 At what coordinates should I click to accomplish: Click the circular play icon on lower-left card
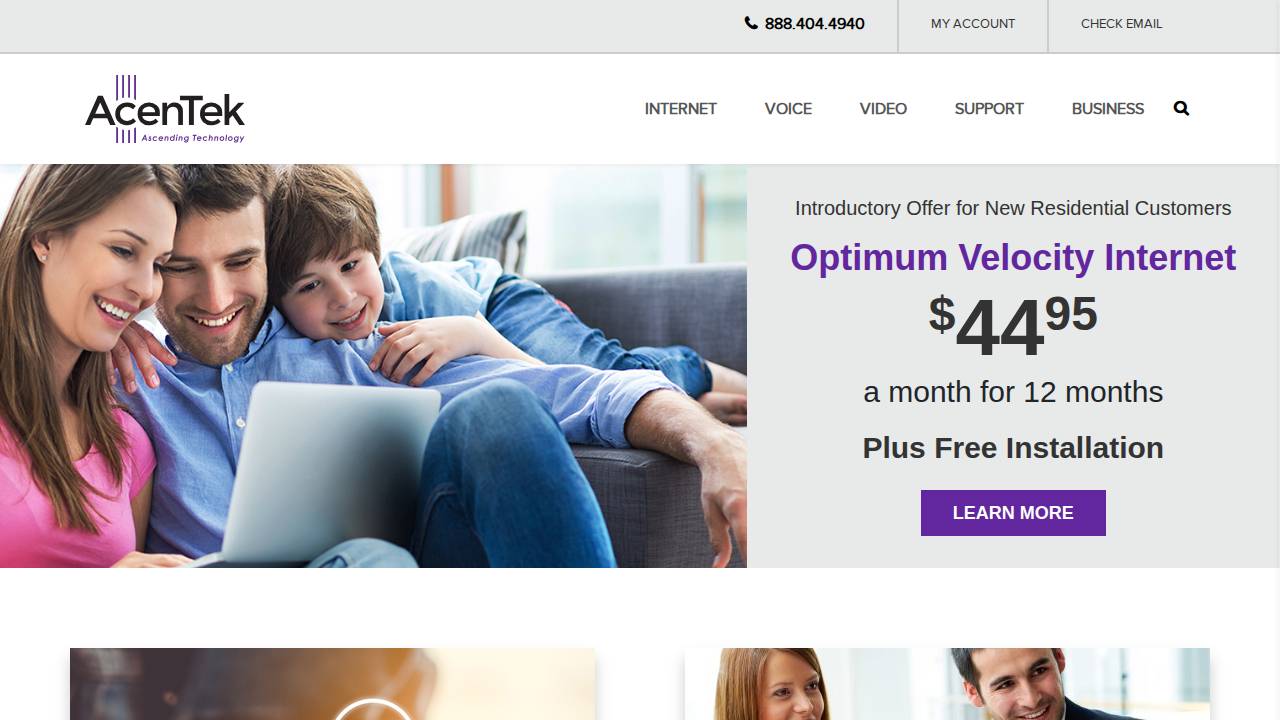tap(372, 708)
